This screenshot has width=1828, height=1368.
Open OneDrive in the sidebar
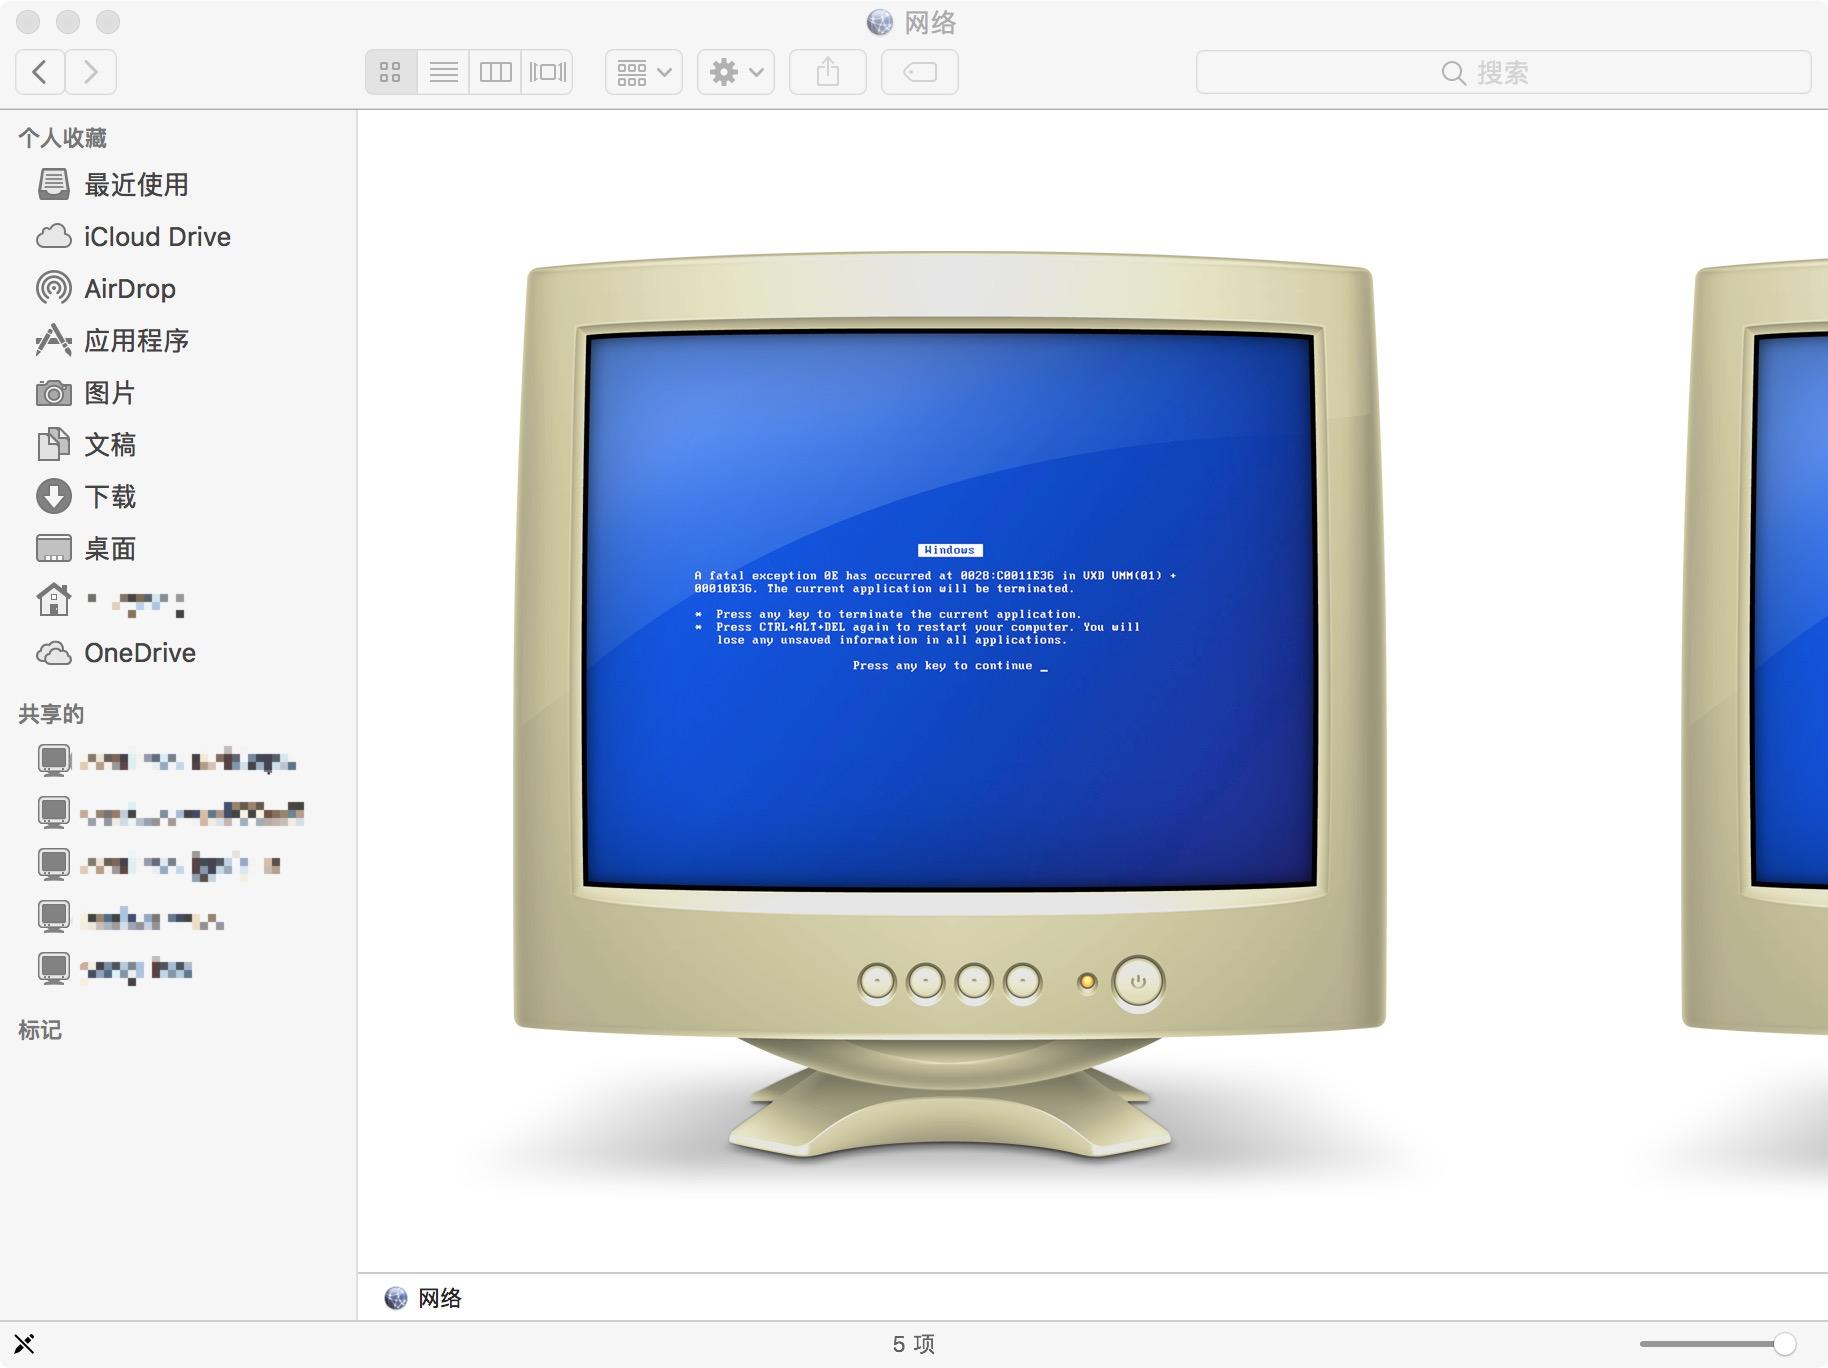point(140,652)
